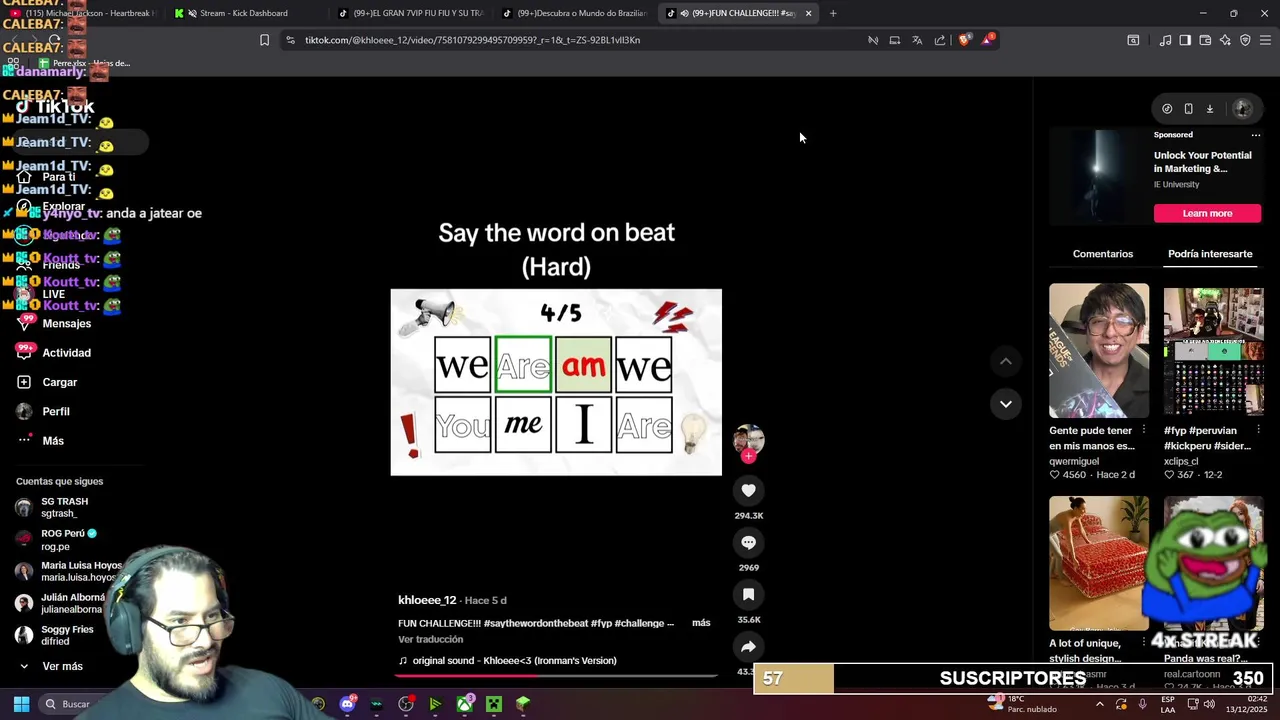Toggle the muted media icon in address bar

tap(873, 40)
